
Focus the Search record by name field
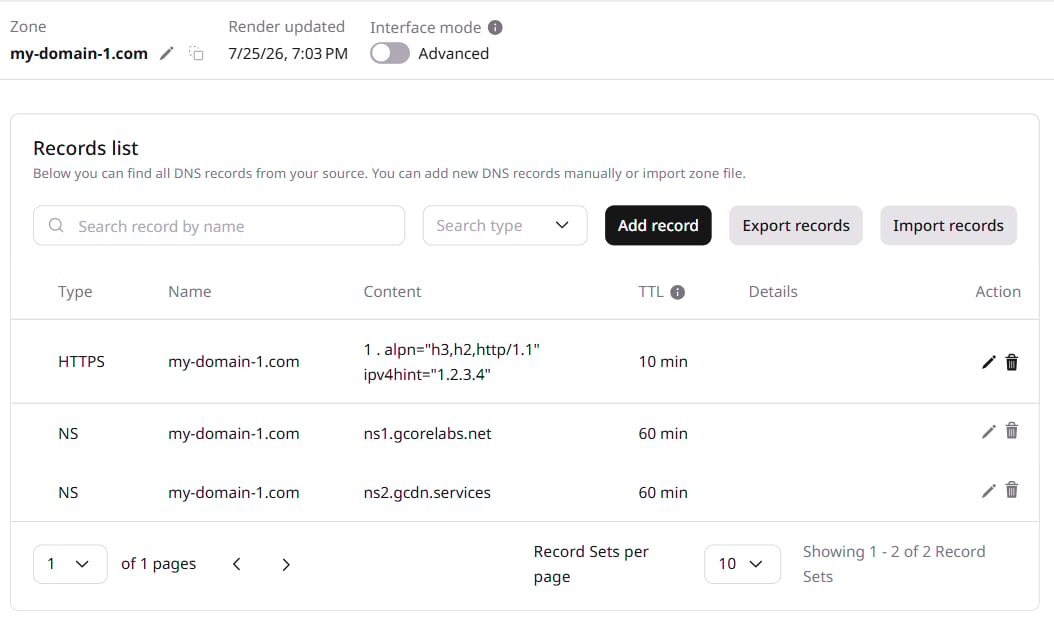tap(219, 225)
